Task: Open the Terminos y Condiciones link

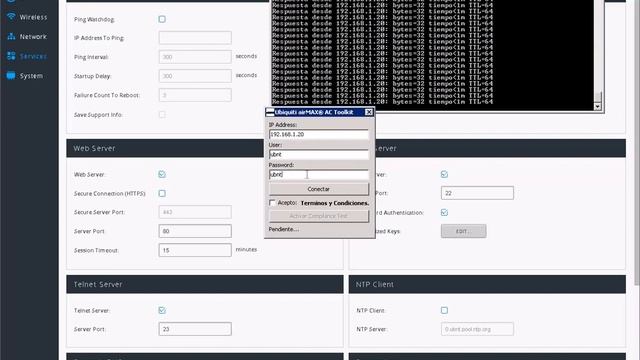Action: [335, 203]
